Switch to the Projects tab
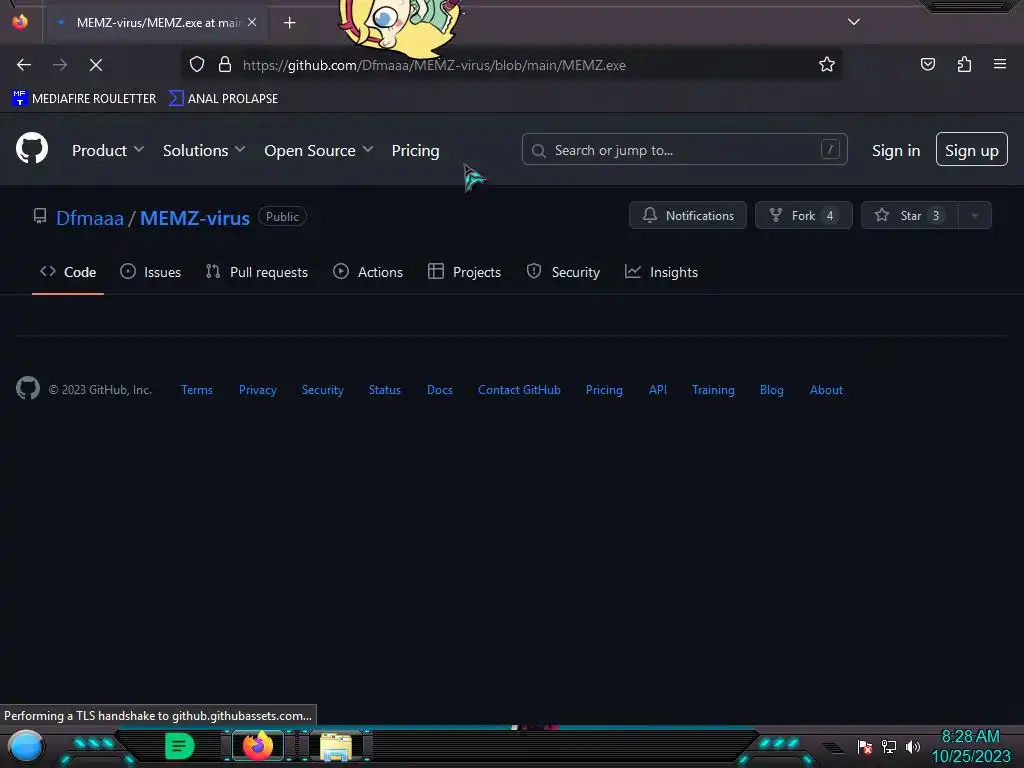 (x=464, y=272)
